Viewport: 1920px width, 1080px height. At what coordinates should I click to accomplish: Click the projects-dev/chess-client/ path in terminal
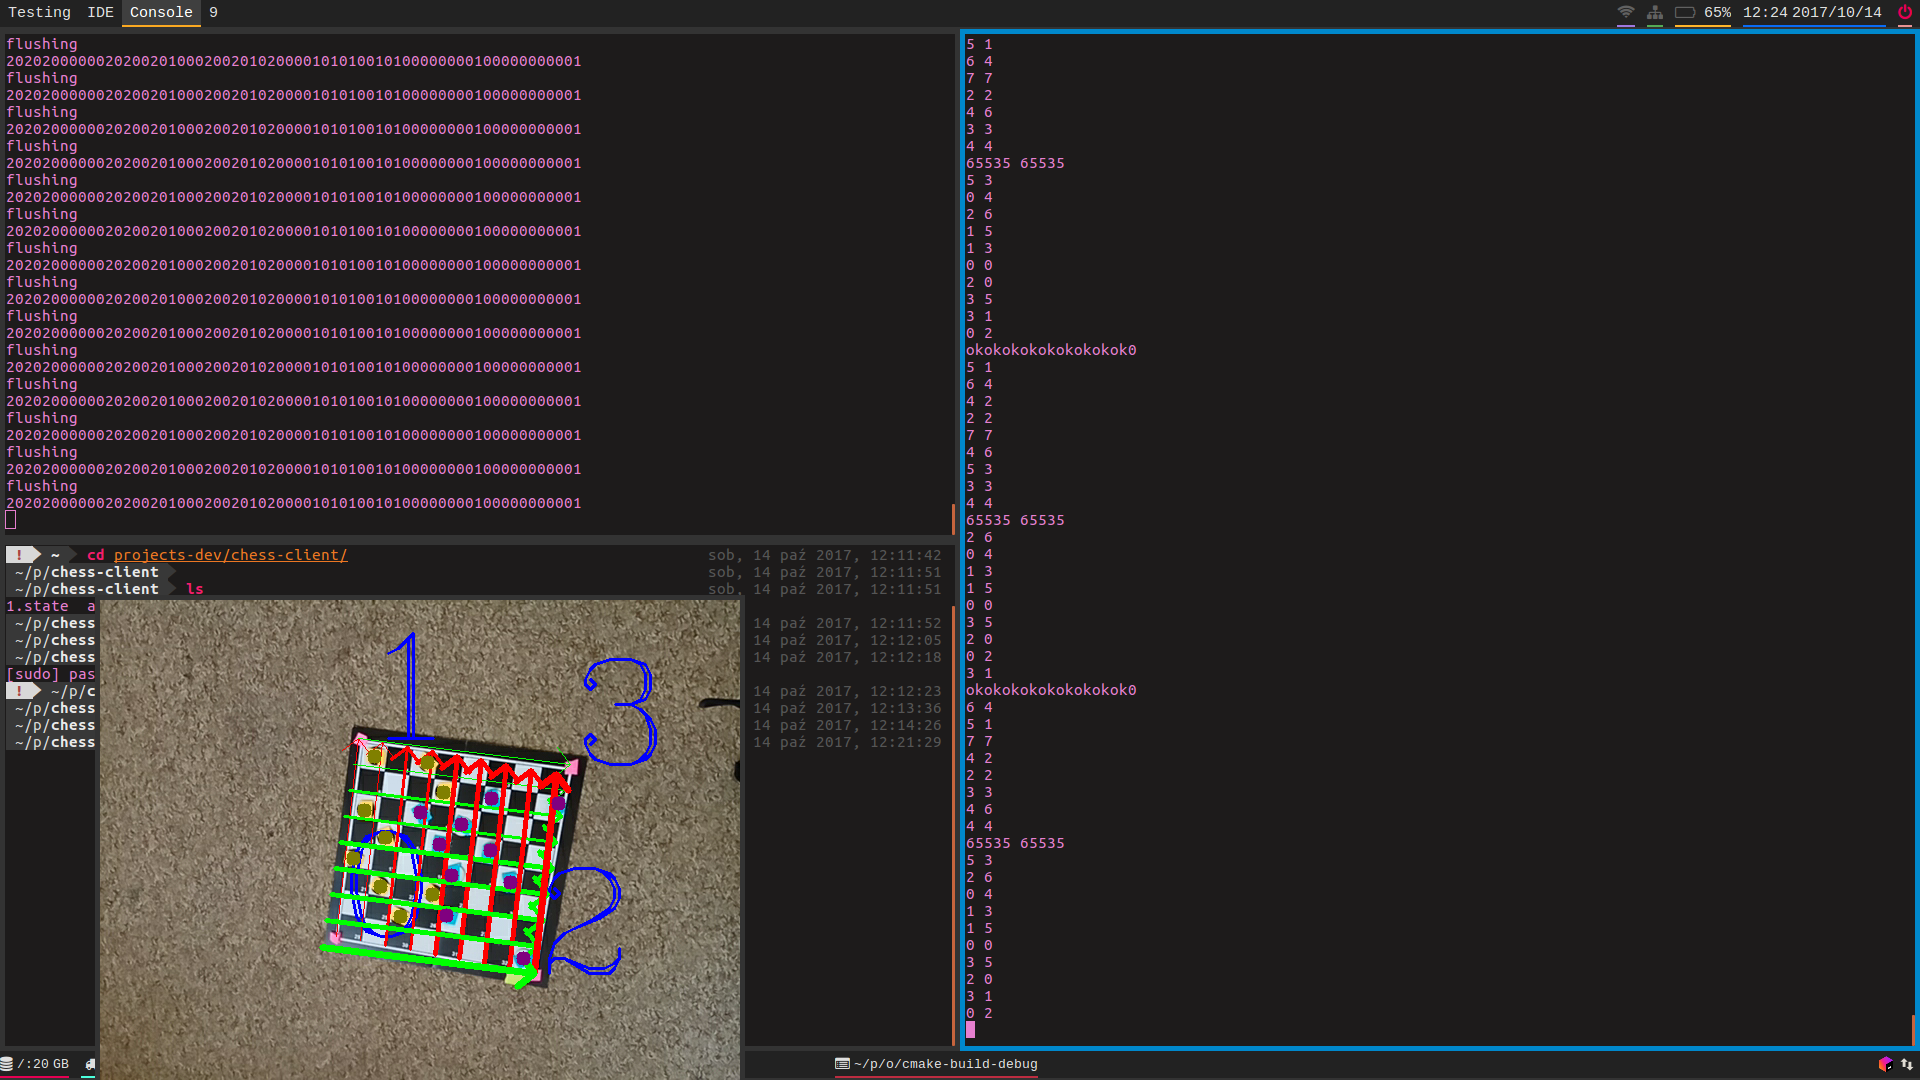click(x=230, y=555)
